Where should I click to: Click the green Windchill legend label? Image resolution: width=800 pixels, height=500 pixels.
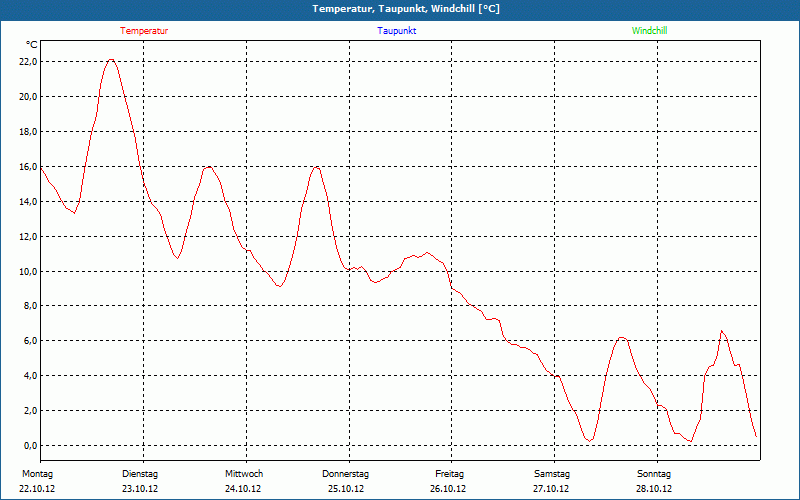tap(649, 31)
